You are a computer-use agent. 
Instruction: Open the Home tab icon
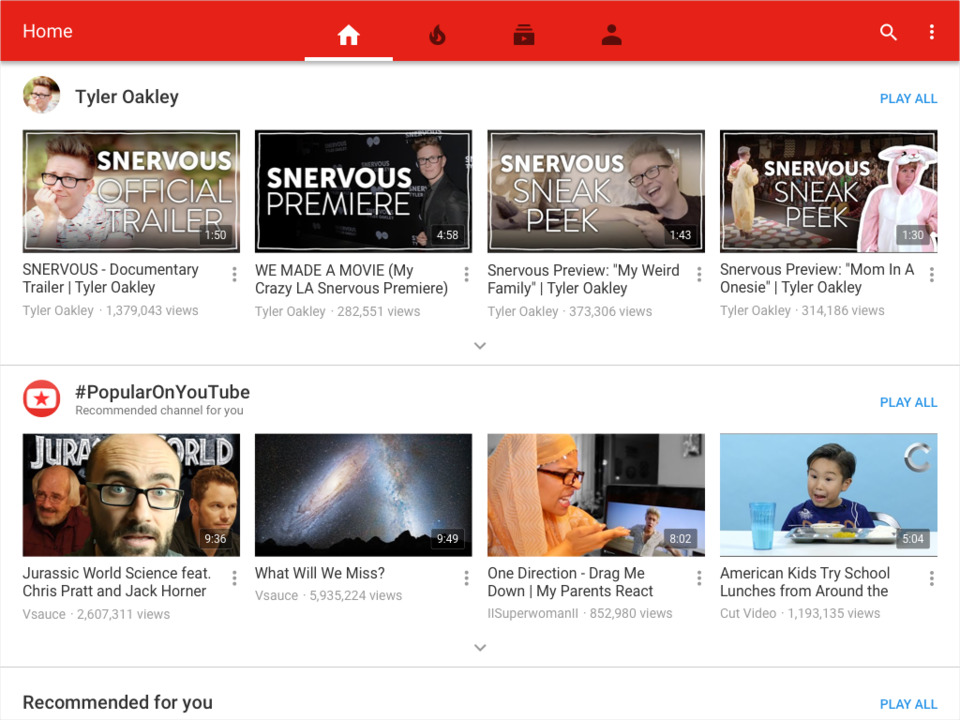348,34
